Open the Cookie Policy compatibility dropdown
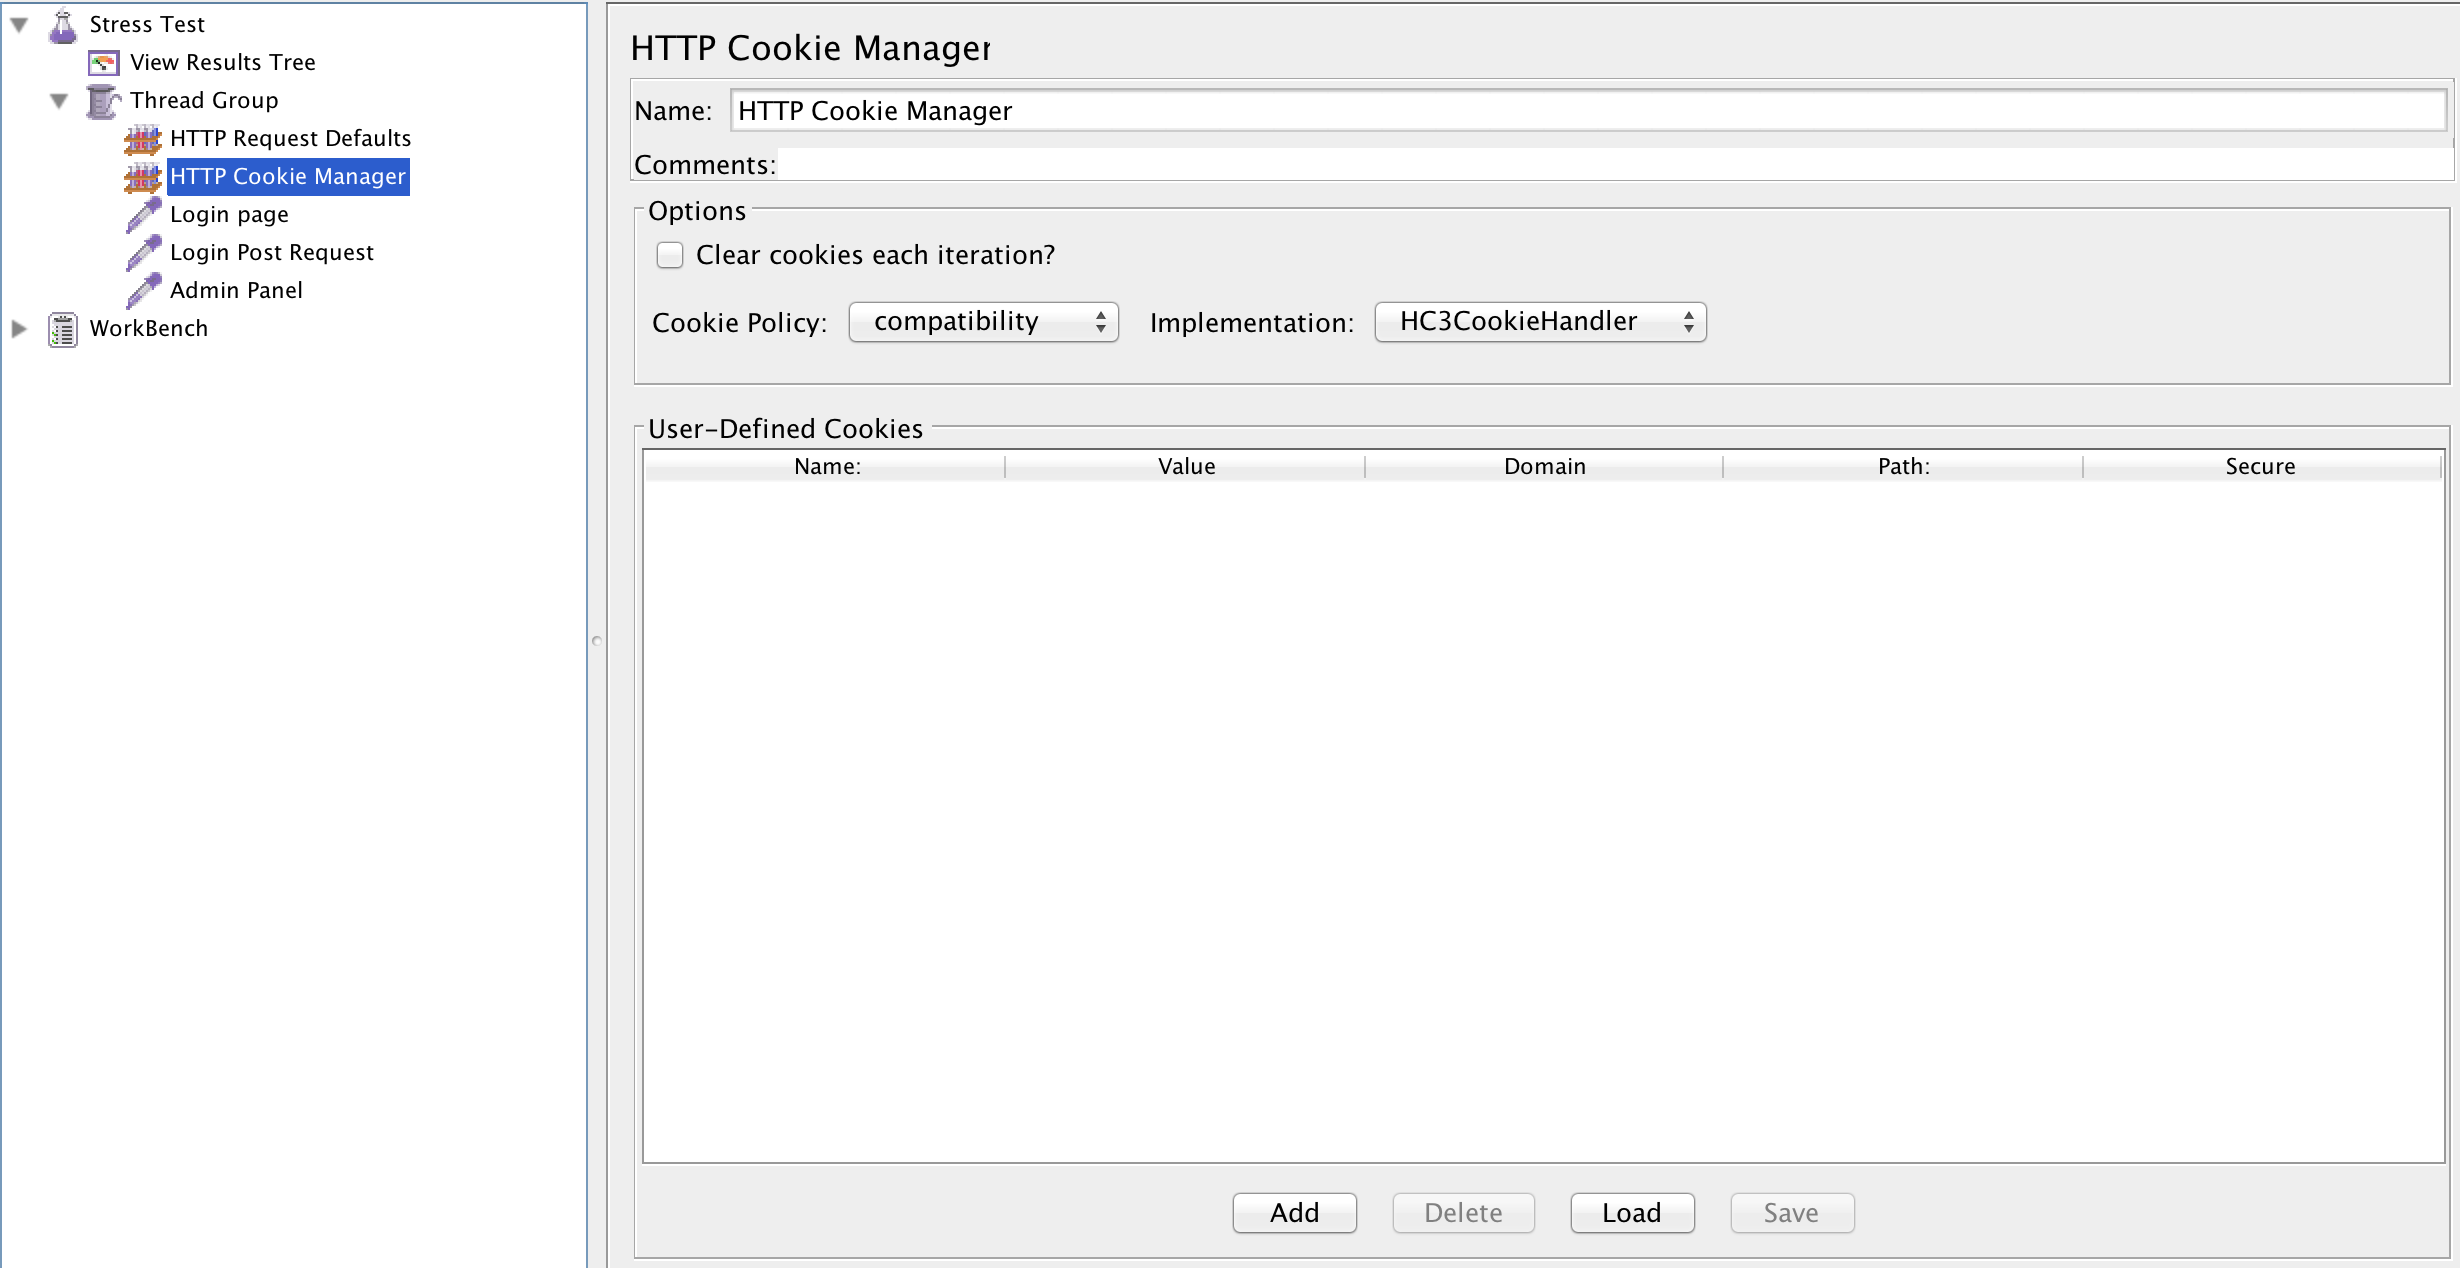The width and height of the screenshot is (2460, 1268). tap(984, 322)
